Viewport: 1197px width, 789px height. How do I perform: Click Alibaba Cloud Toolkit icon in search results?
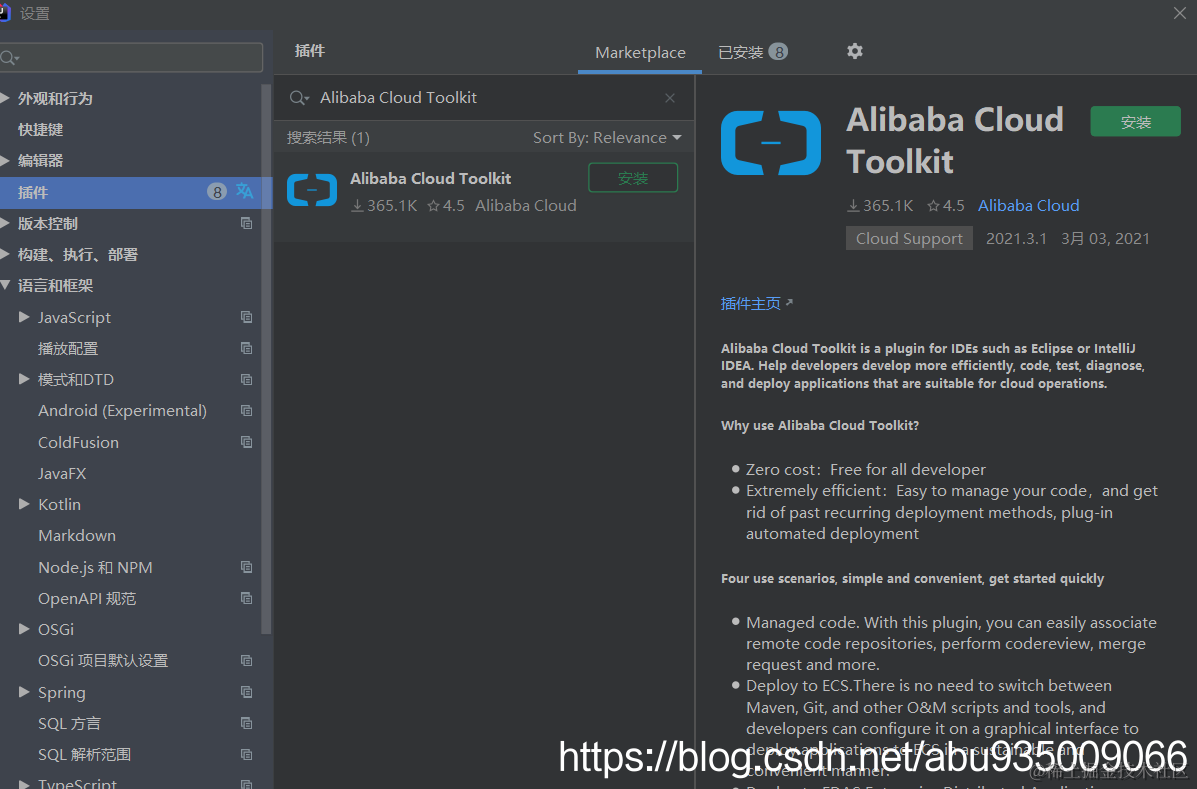pos(311,190)
